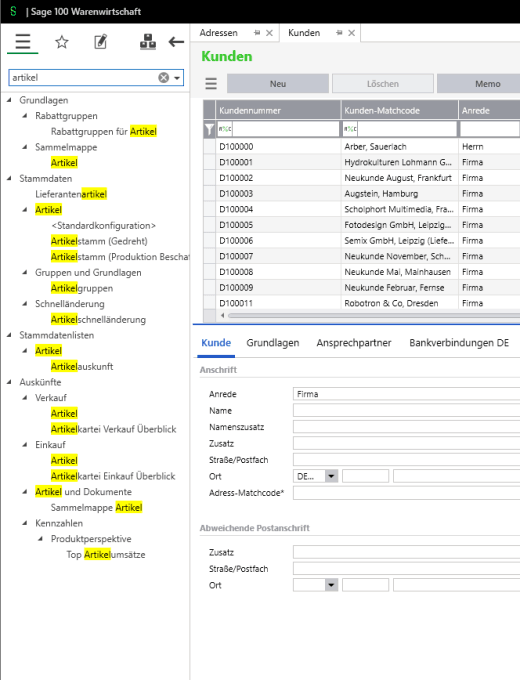Collapse the Grundlagen tree node

(9, 100)
